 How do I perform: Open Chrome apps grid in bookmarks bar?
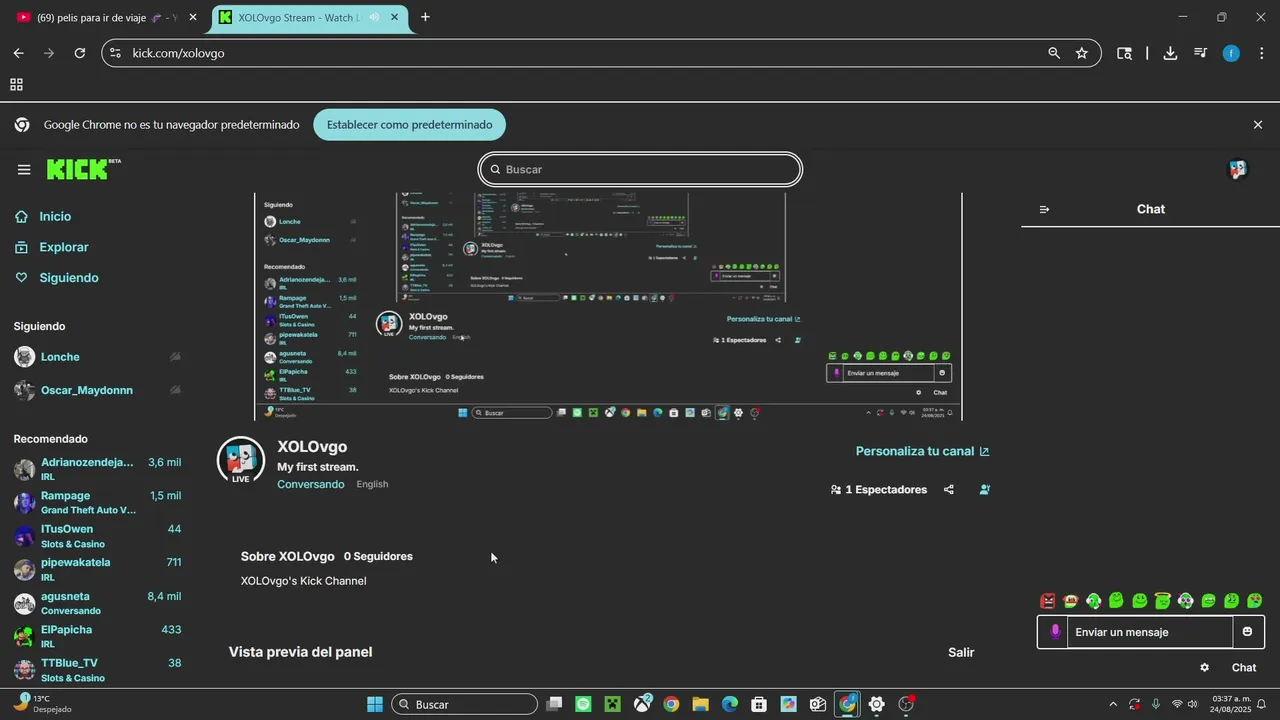[16, 85]
